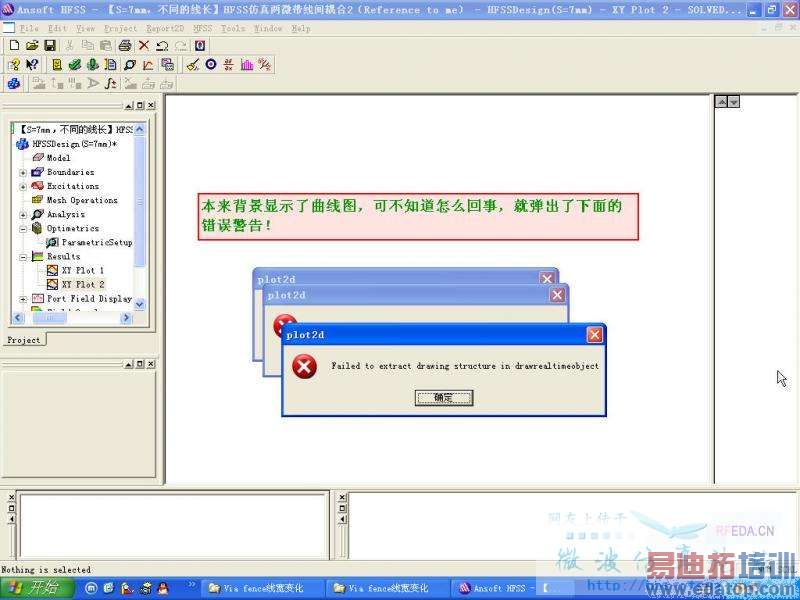The image size is (800, 600).
Task: Click the broom clear icon
Action: tap(192, 65)
